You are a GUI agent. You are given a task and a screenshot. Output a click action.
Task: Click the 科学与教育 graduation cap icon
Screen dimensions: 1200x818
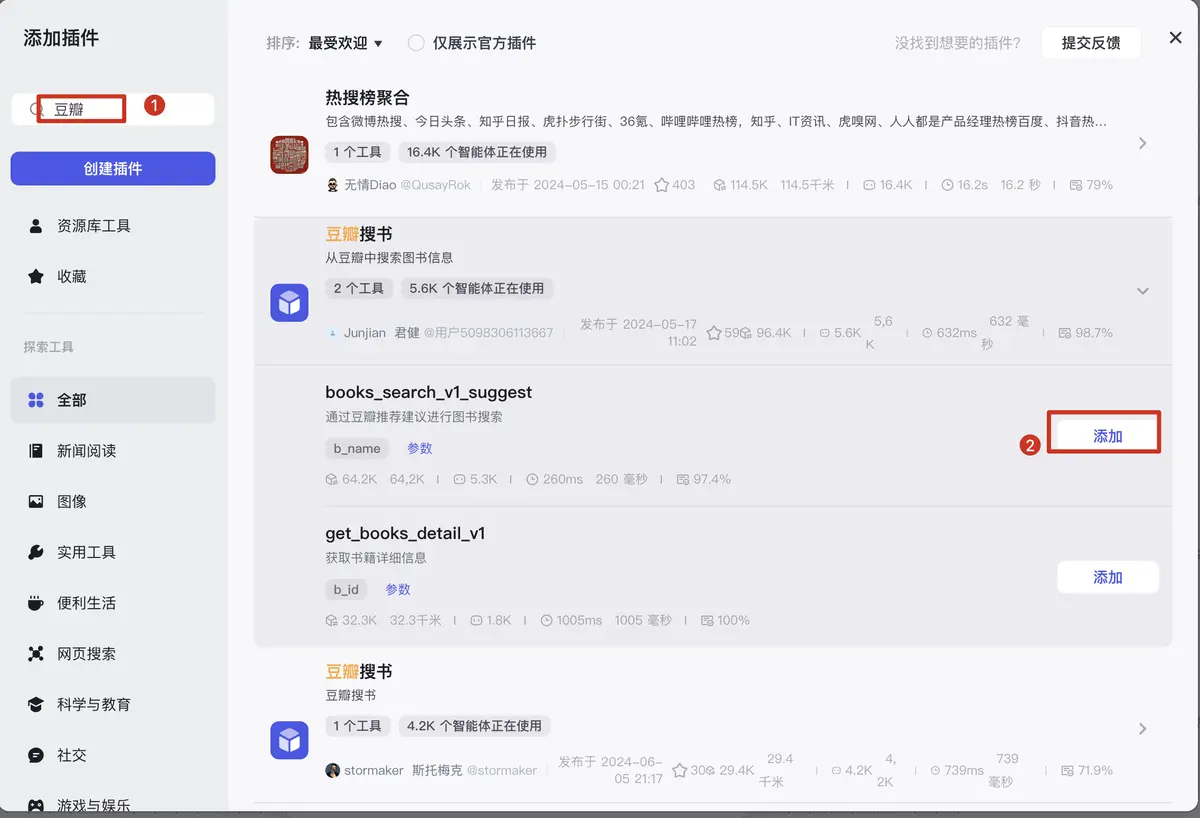click(x=36, y=704)
